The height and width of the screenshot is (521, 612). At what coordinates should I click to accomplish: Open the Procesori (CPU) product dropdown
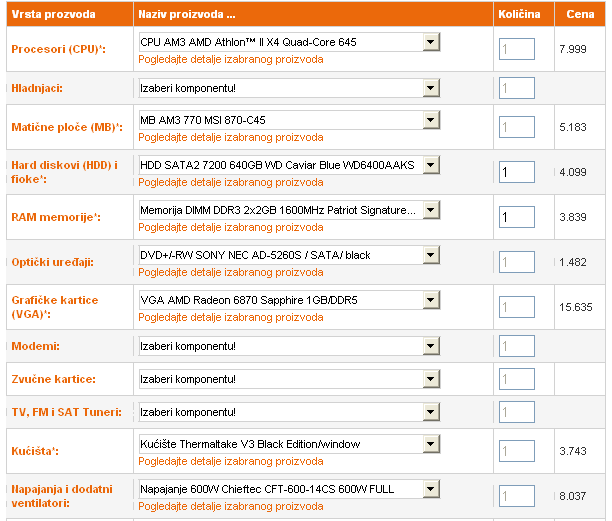click(x=289, y=42)
